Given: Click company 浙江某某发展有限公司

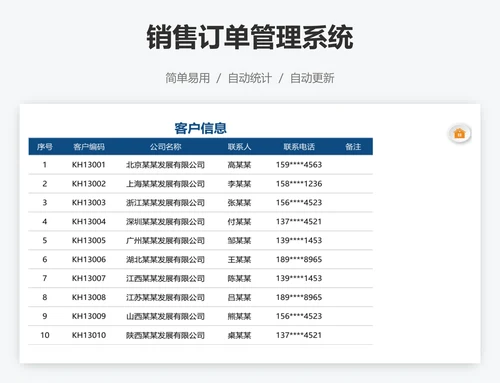Looking at the screenshot, I should tap(165, 203).
